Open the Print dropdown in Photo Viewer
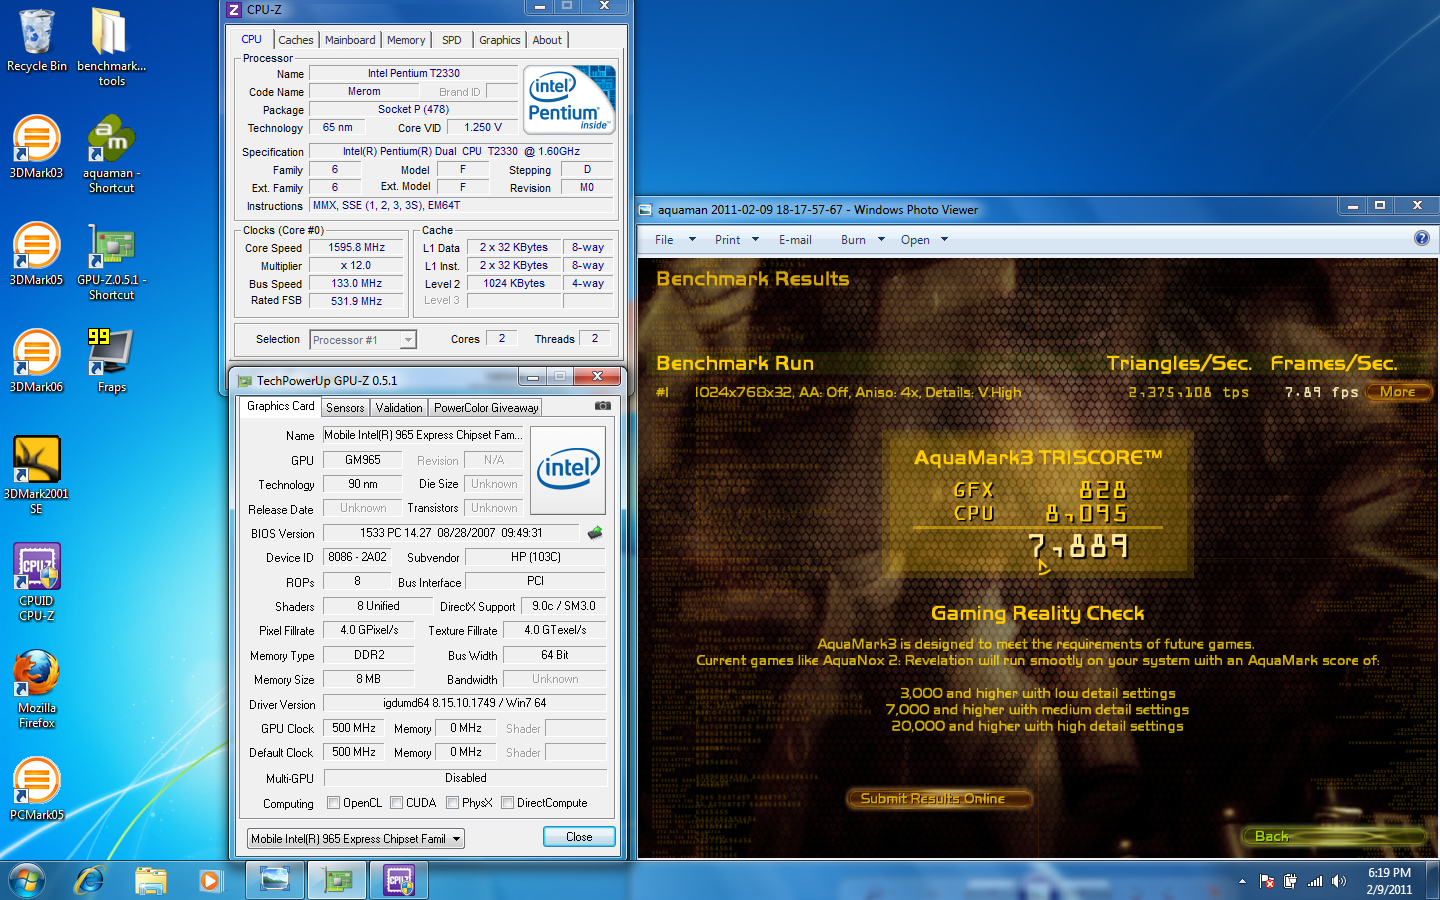1440x900 pixels. 737,240
